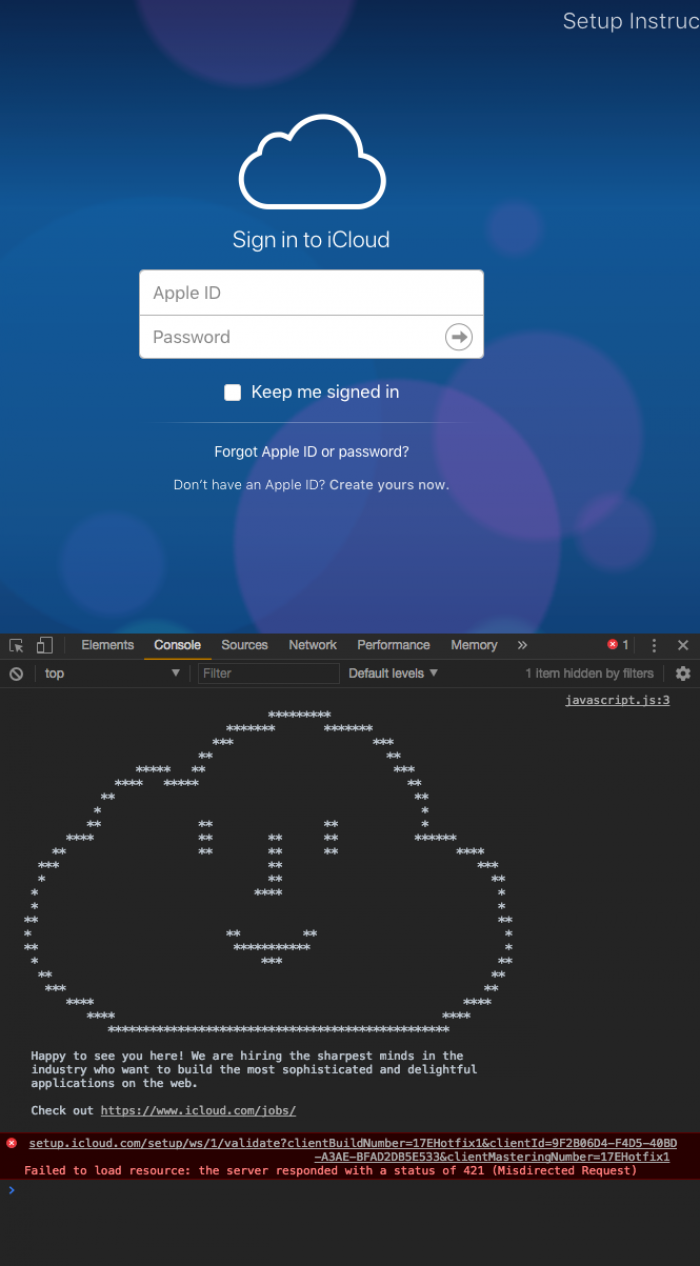Open the Default levels dropdown
The image size is (700, 1266).
tap(393, 674)
